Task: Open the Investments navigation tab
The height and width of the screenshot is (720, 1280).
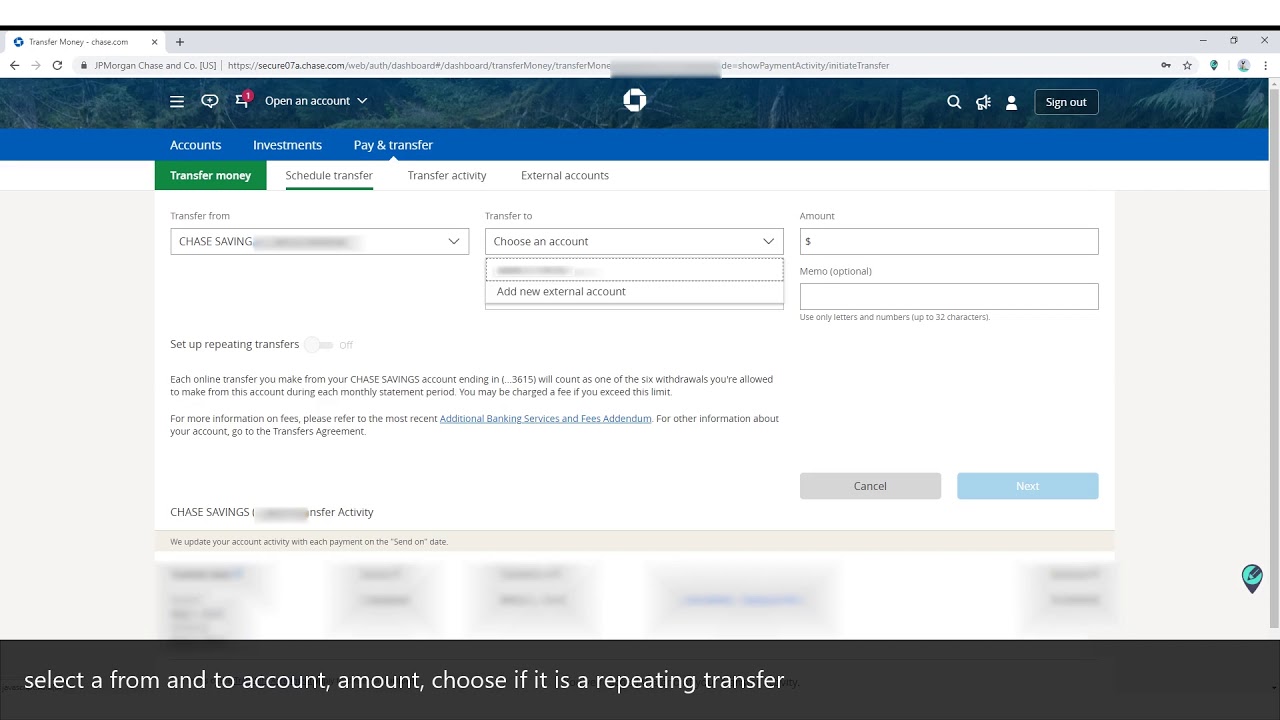Action: click(287, 145)
